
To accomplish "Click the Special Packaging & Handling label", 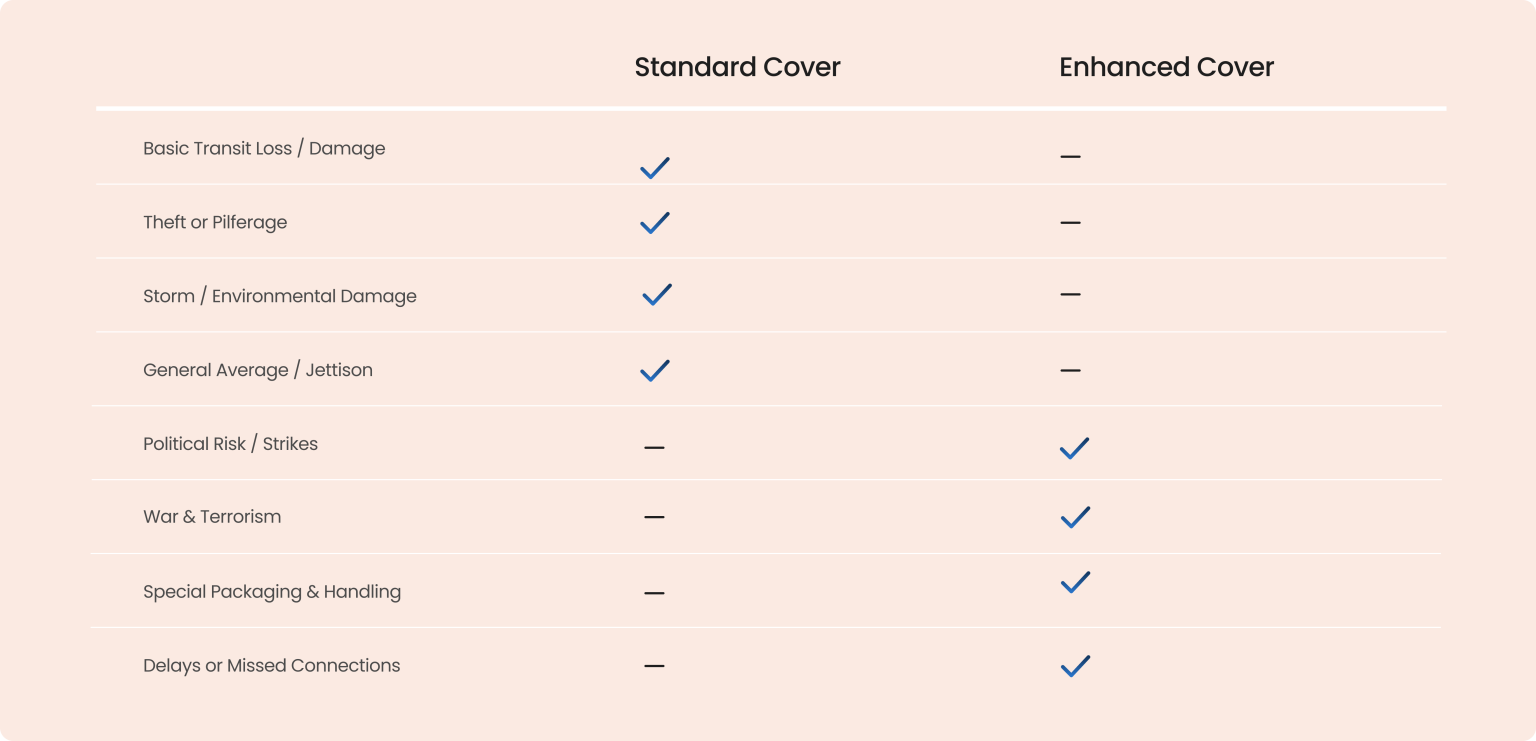I will (x=272, y=591).
